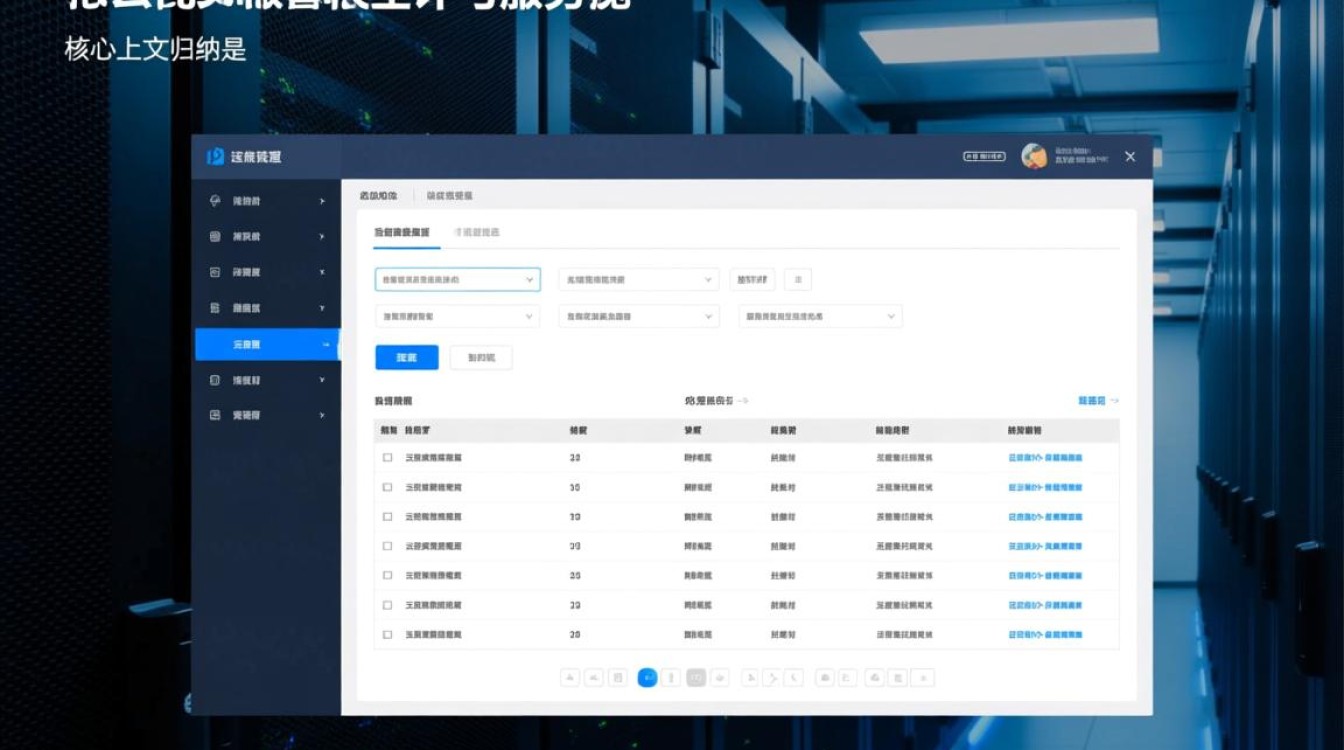Click the blue active page number in pagination
1344x750 pixels.
(647, 678)
